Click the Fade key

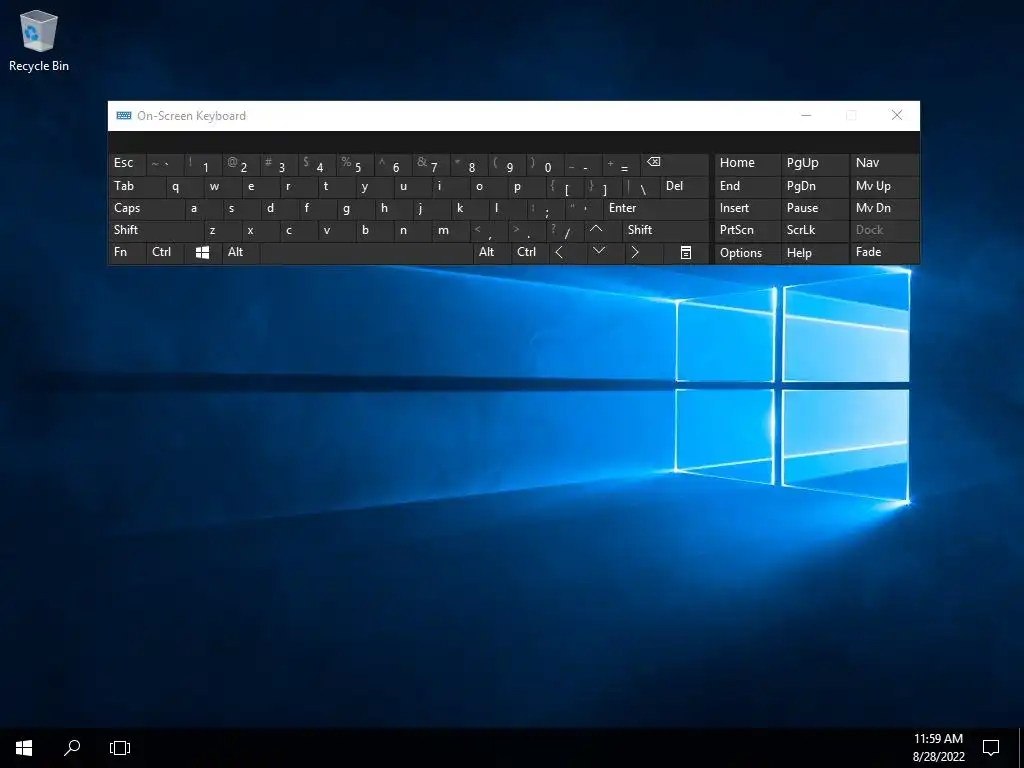pyautogui.click(x=884, y=252)
